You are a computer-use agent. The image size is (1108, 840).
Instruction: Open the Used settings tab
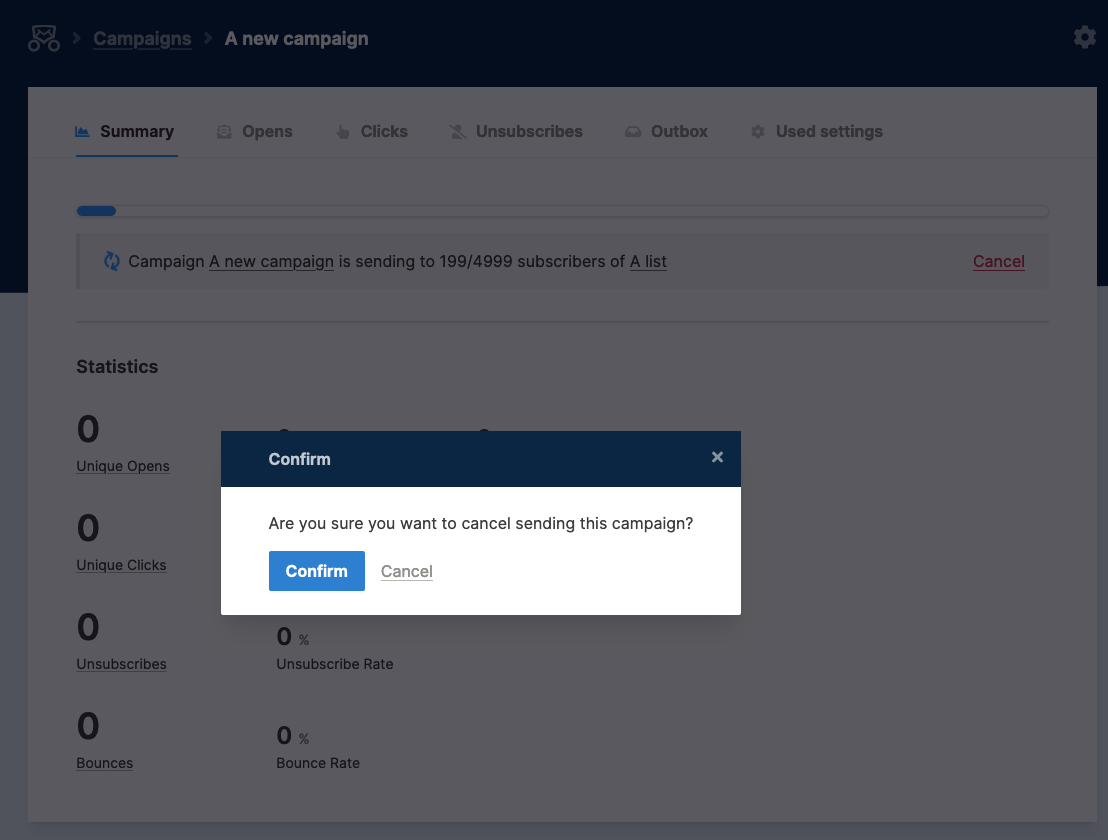click(816, 131)
